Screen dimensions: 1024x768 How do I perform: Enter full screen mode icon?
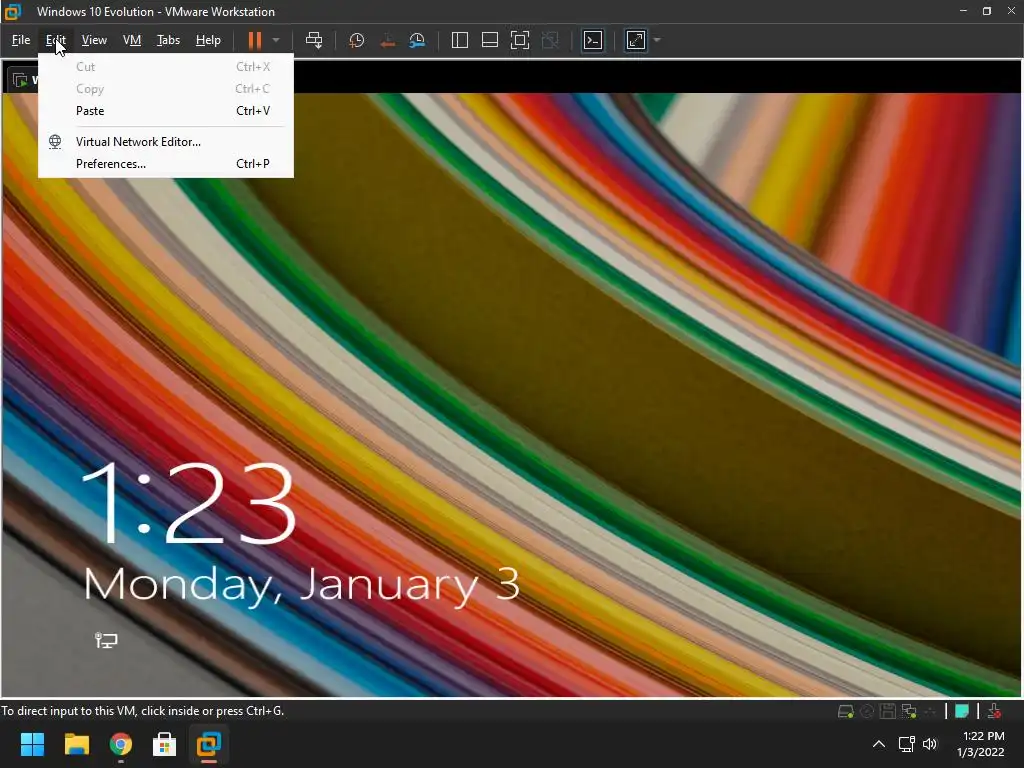coord(520,40)
